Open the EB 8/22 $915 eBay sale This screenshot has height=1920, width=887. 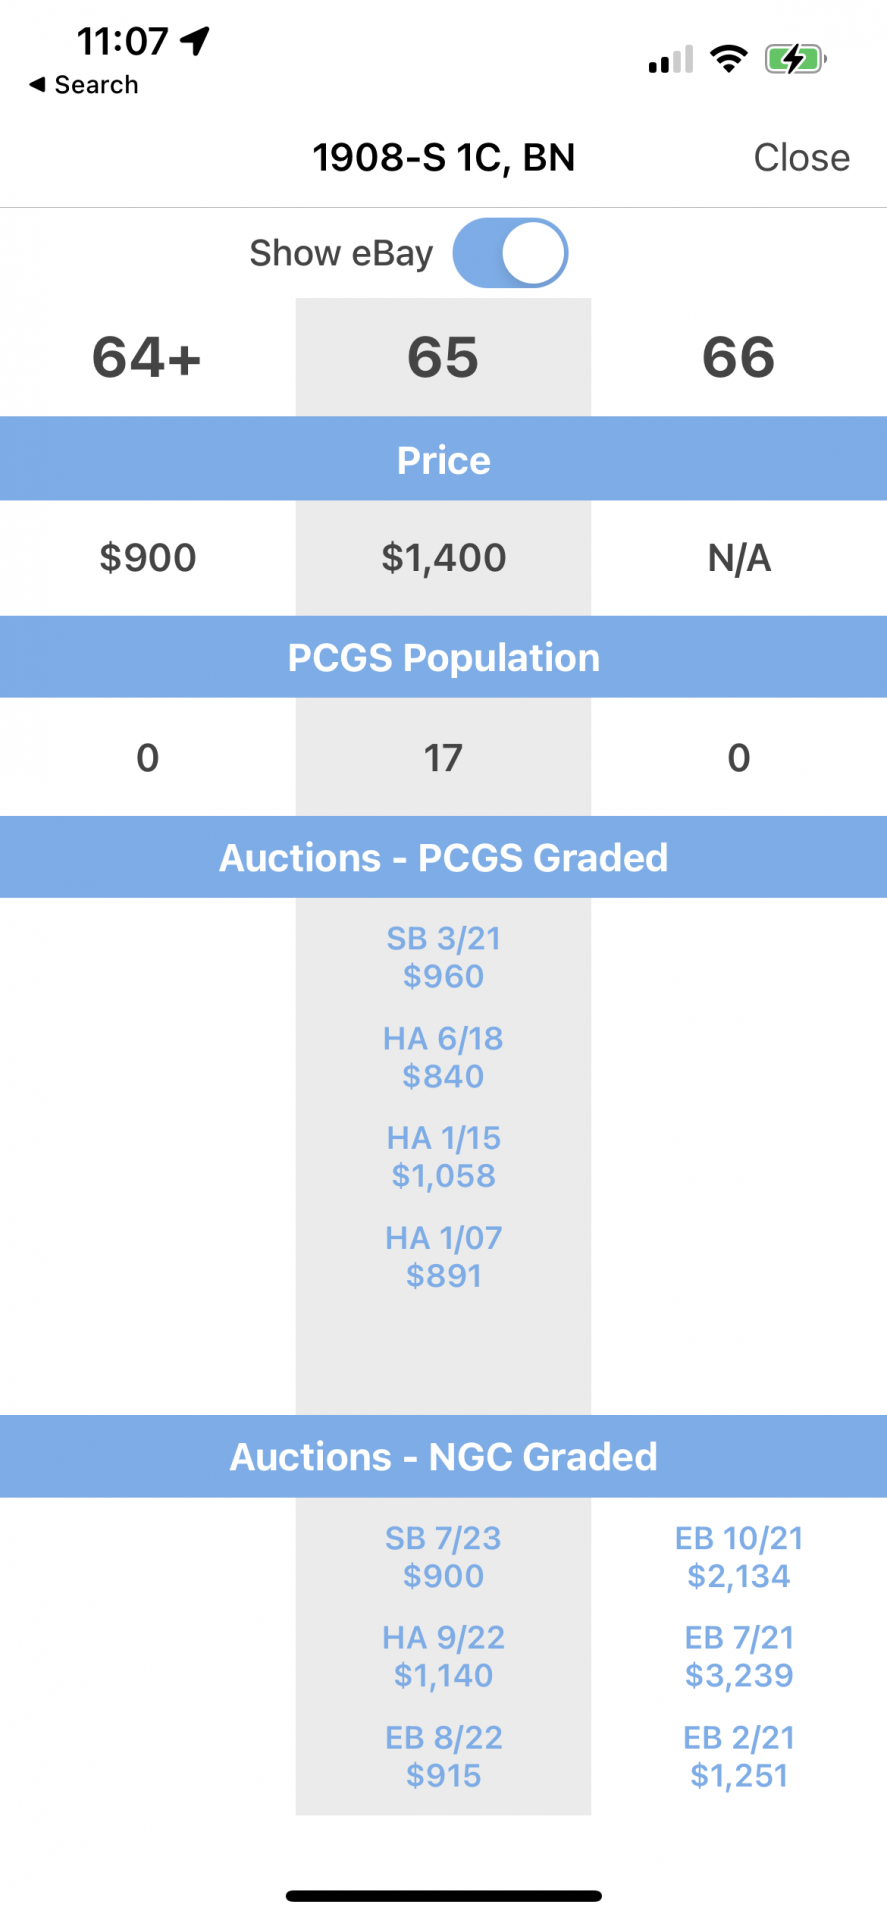[443, 1756]
